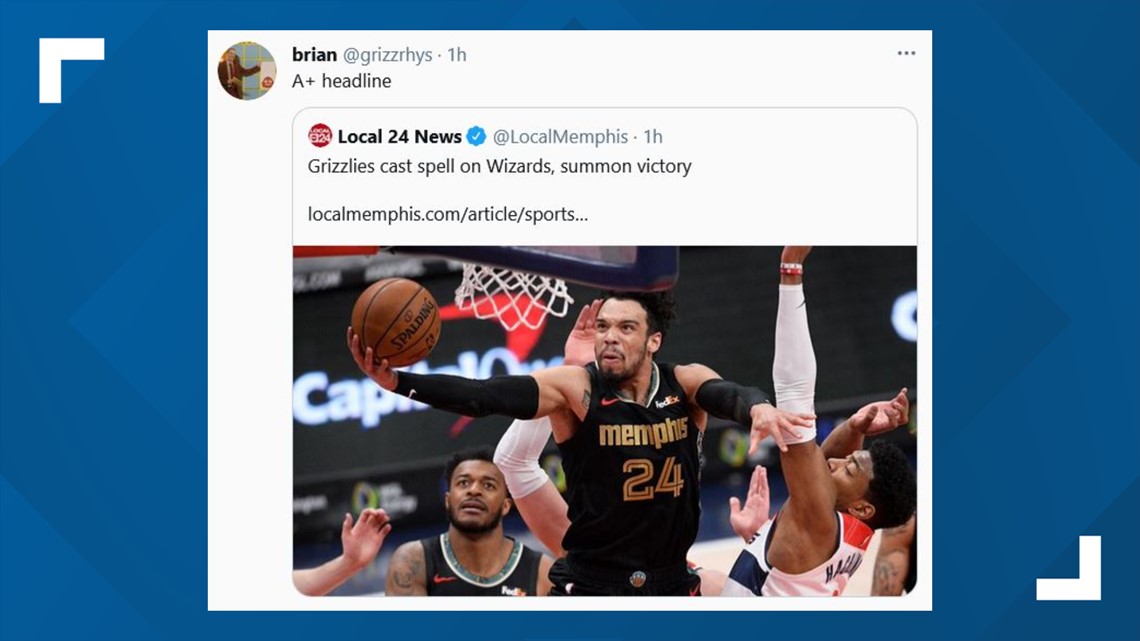Viewport: 1140px width, 641px height.
Task: Click the Local 24 News logo avatar
Action: click(x=320, y=136)
